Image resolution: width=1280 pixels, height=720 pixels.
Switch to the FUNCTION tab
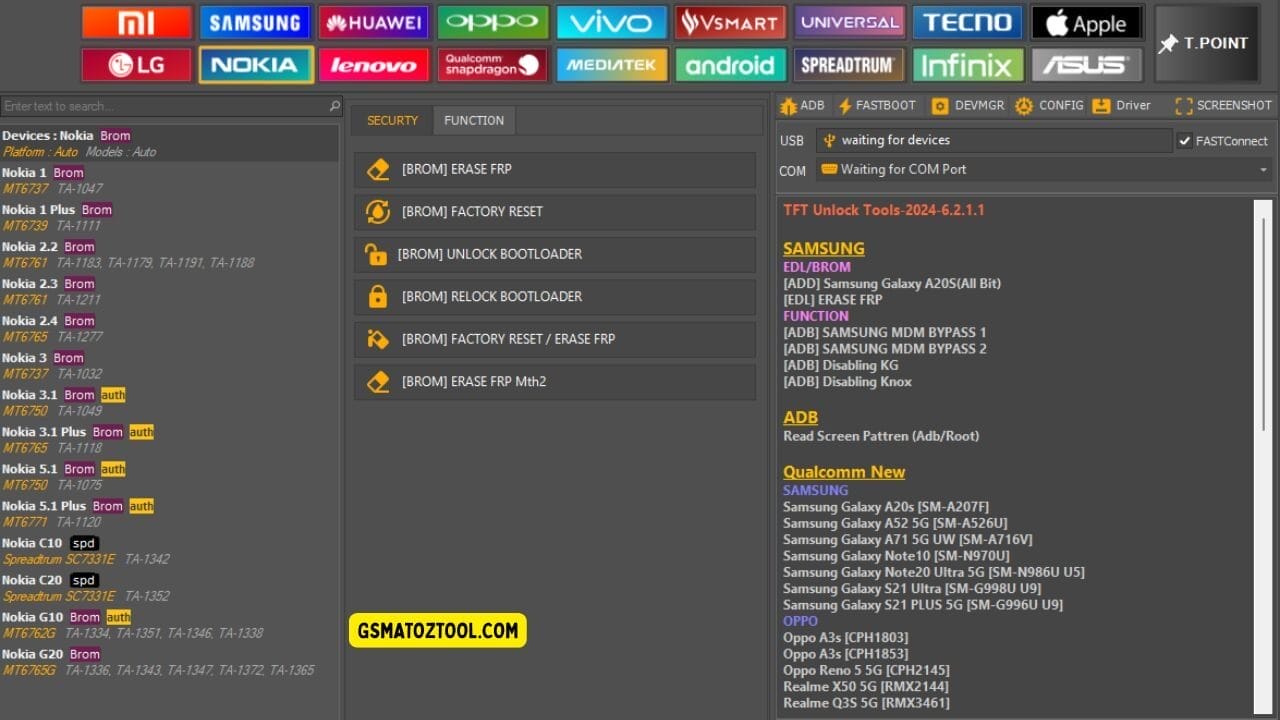474,120
